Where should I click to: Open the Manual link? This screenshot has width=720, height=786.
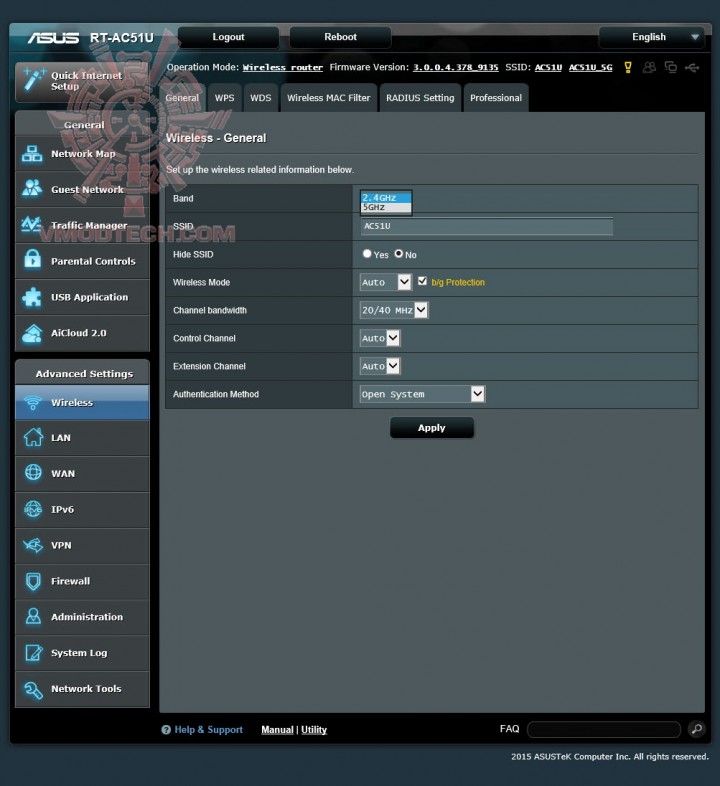(277, 730)
